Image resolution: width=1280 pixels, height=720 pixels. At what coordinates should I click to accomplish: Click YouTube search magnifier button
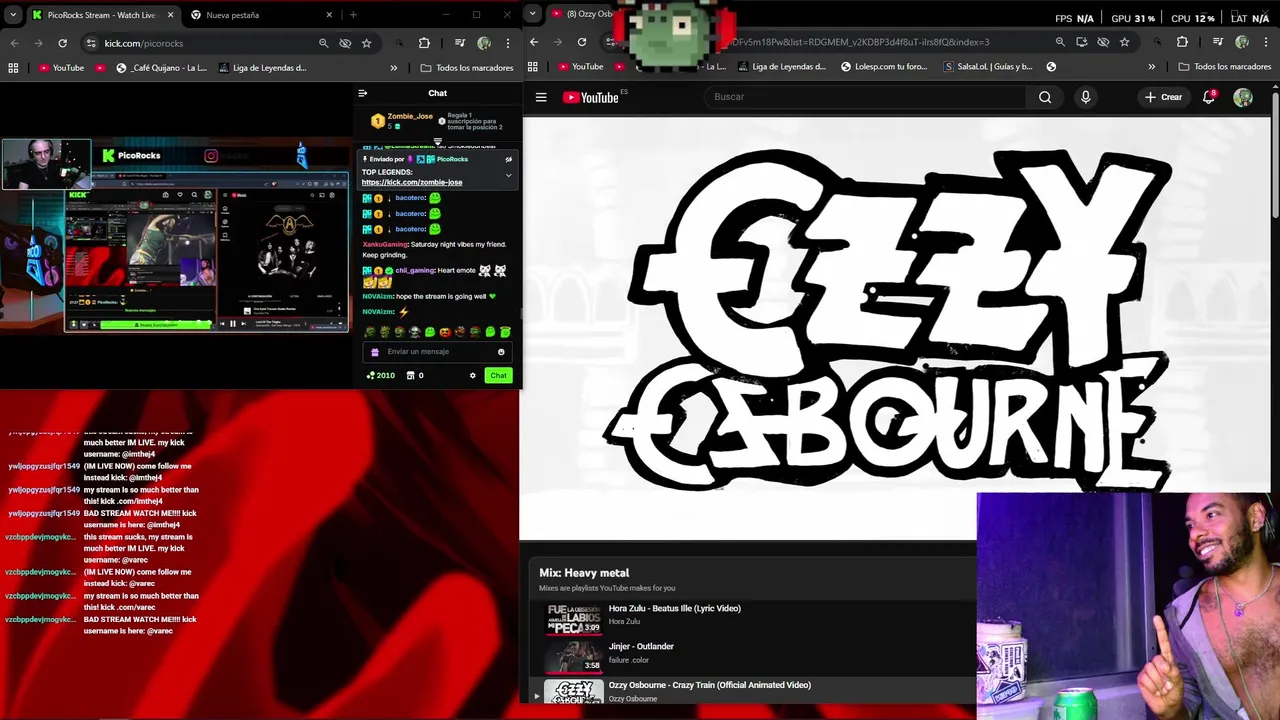pos(1045,97)
